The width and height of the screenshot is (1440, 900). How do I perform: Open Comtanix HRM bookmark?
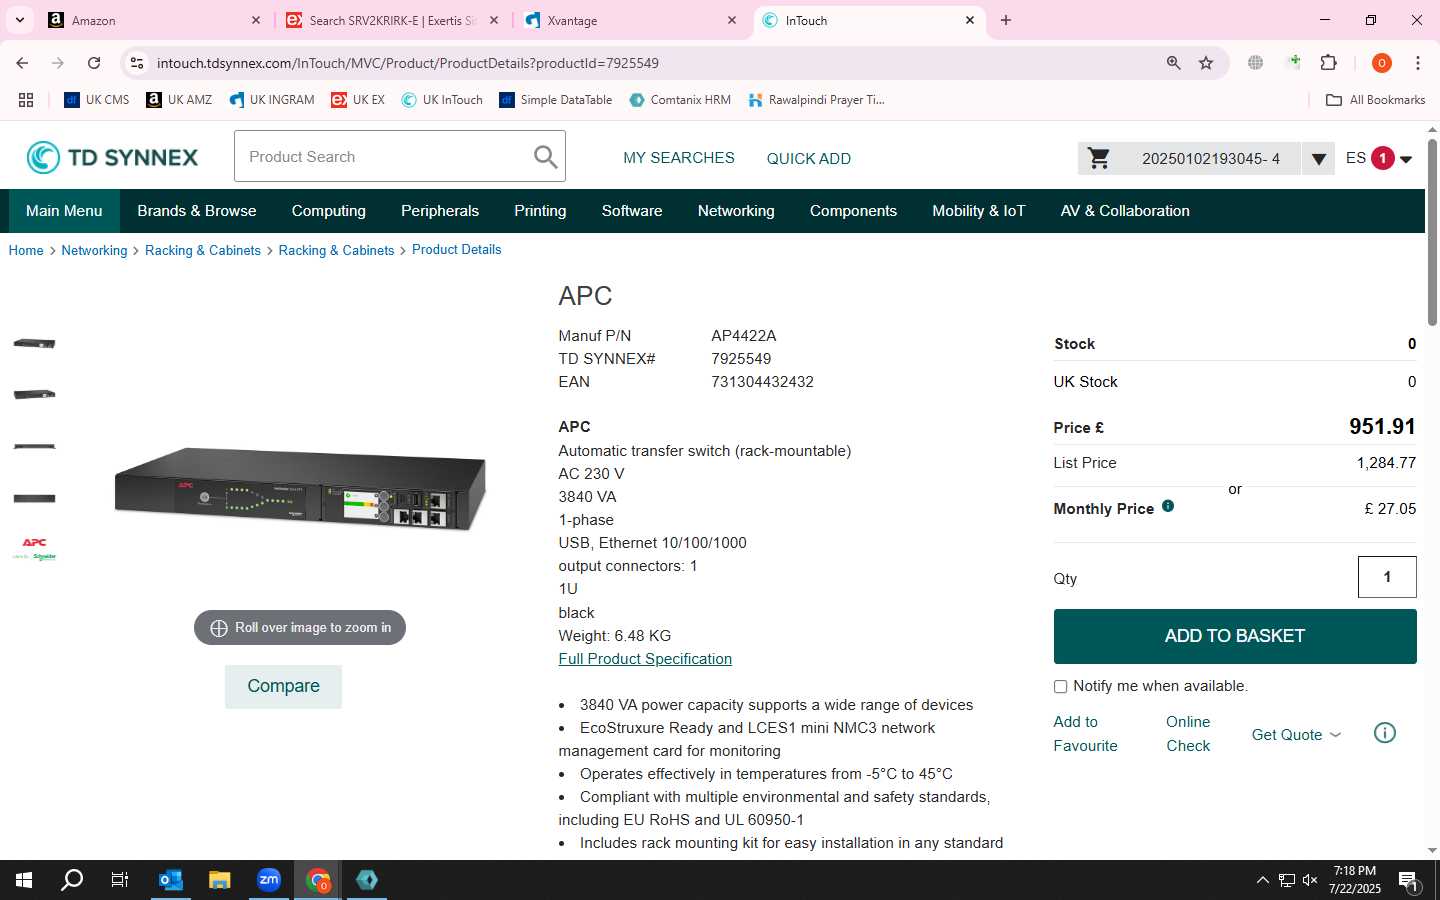point(680,100)
